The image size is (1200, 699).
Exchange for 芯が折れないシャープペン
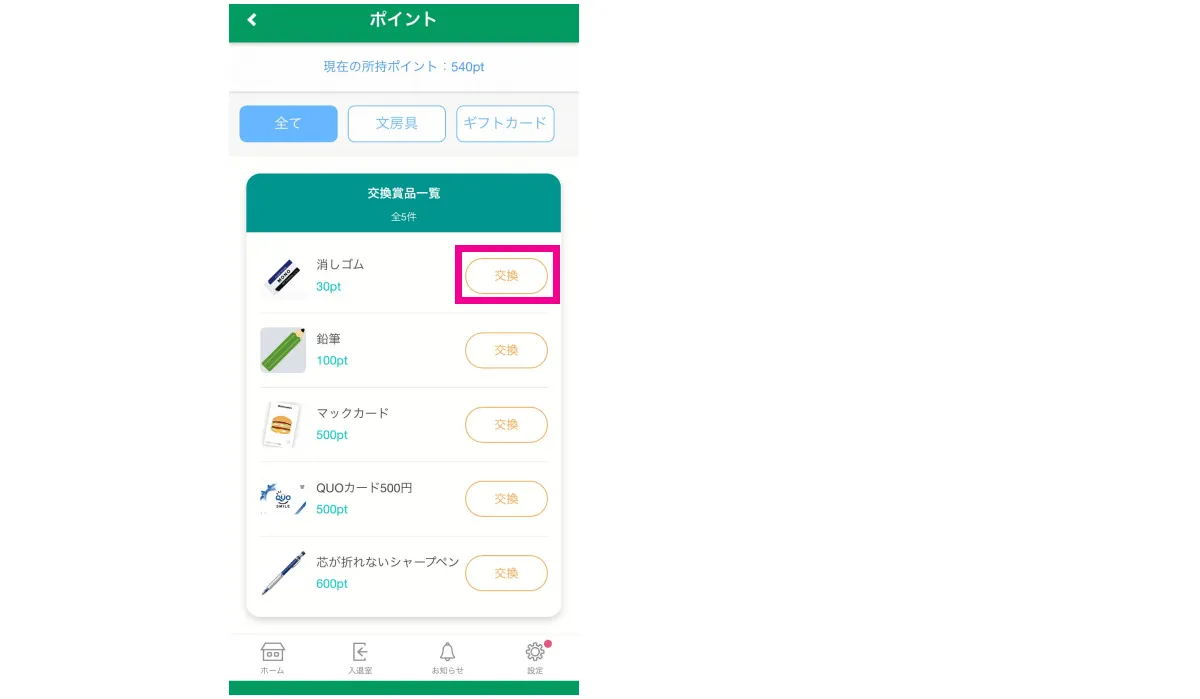[x=506, y=573]
